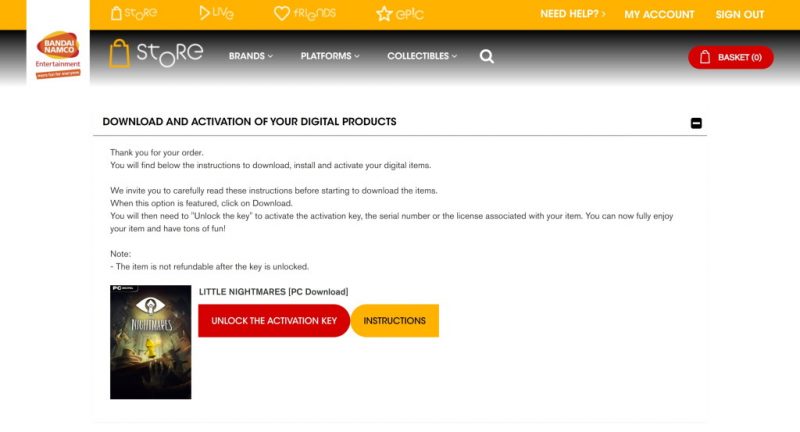Click the Little Nightmares [PC Download] title

pyautogui.click(x=273, y=292)
